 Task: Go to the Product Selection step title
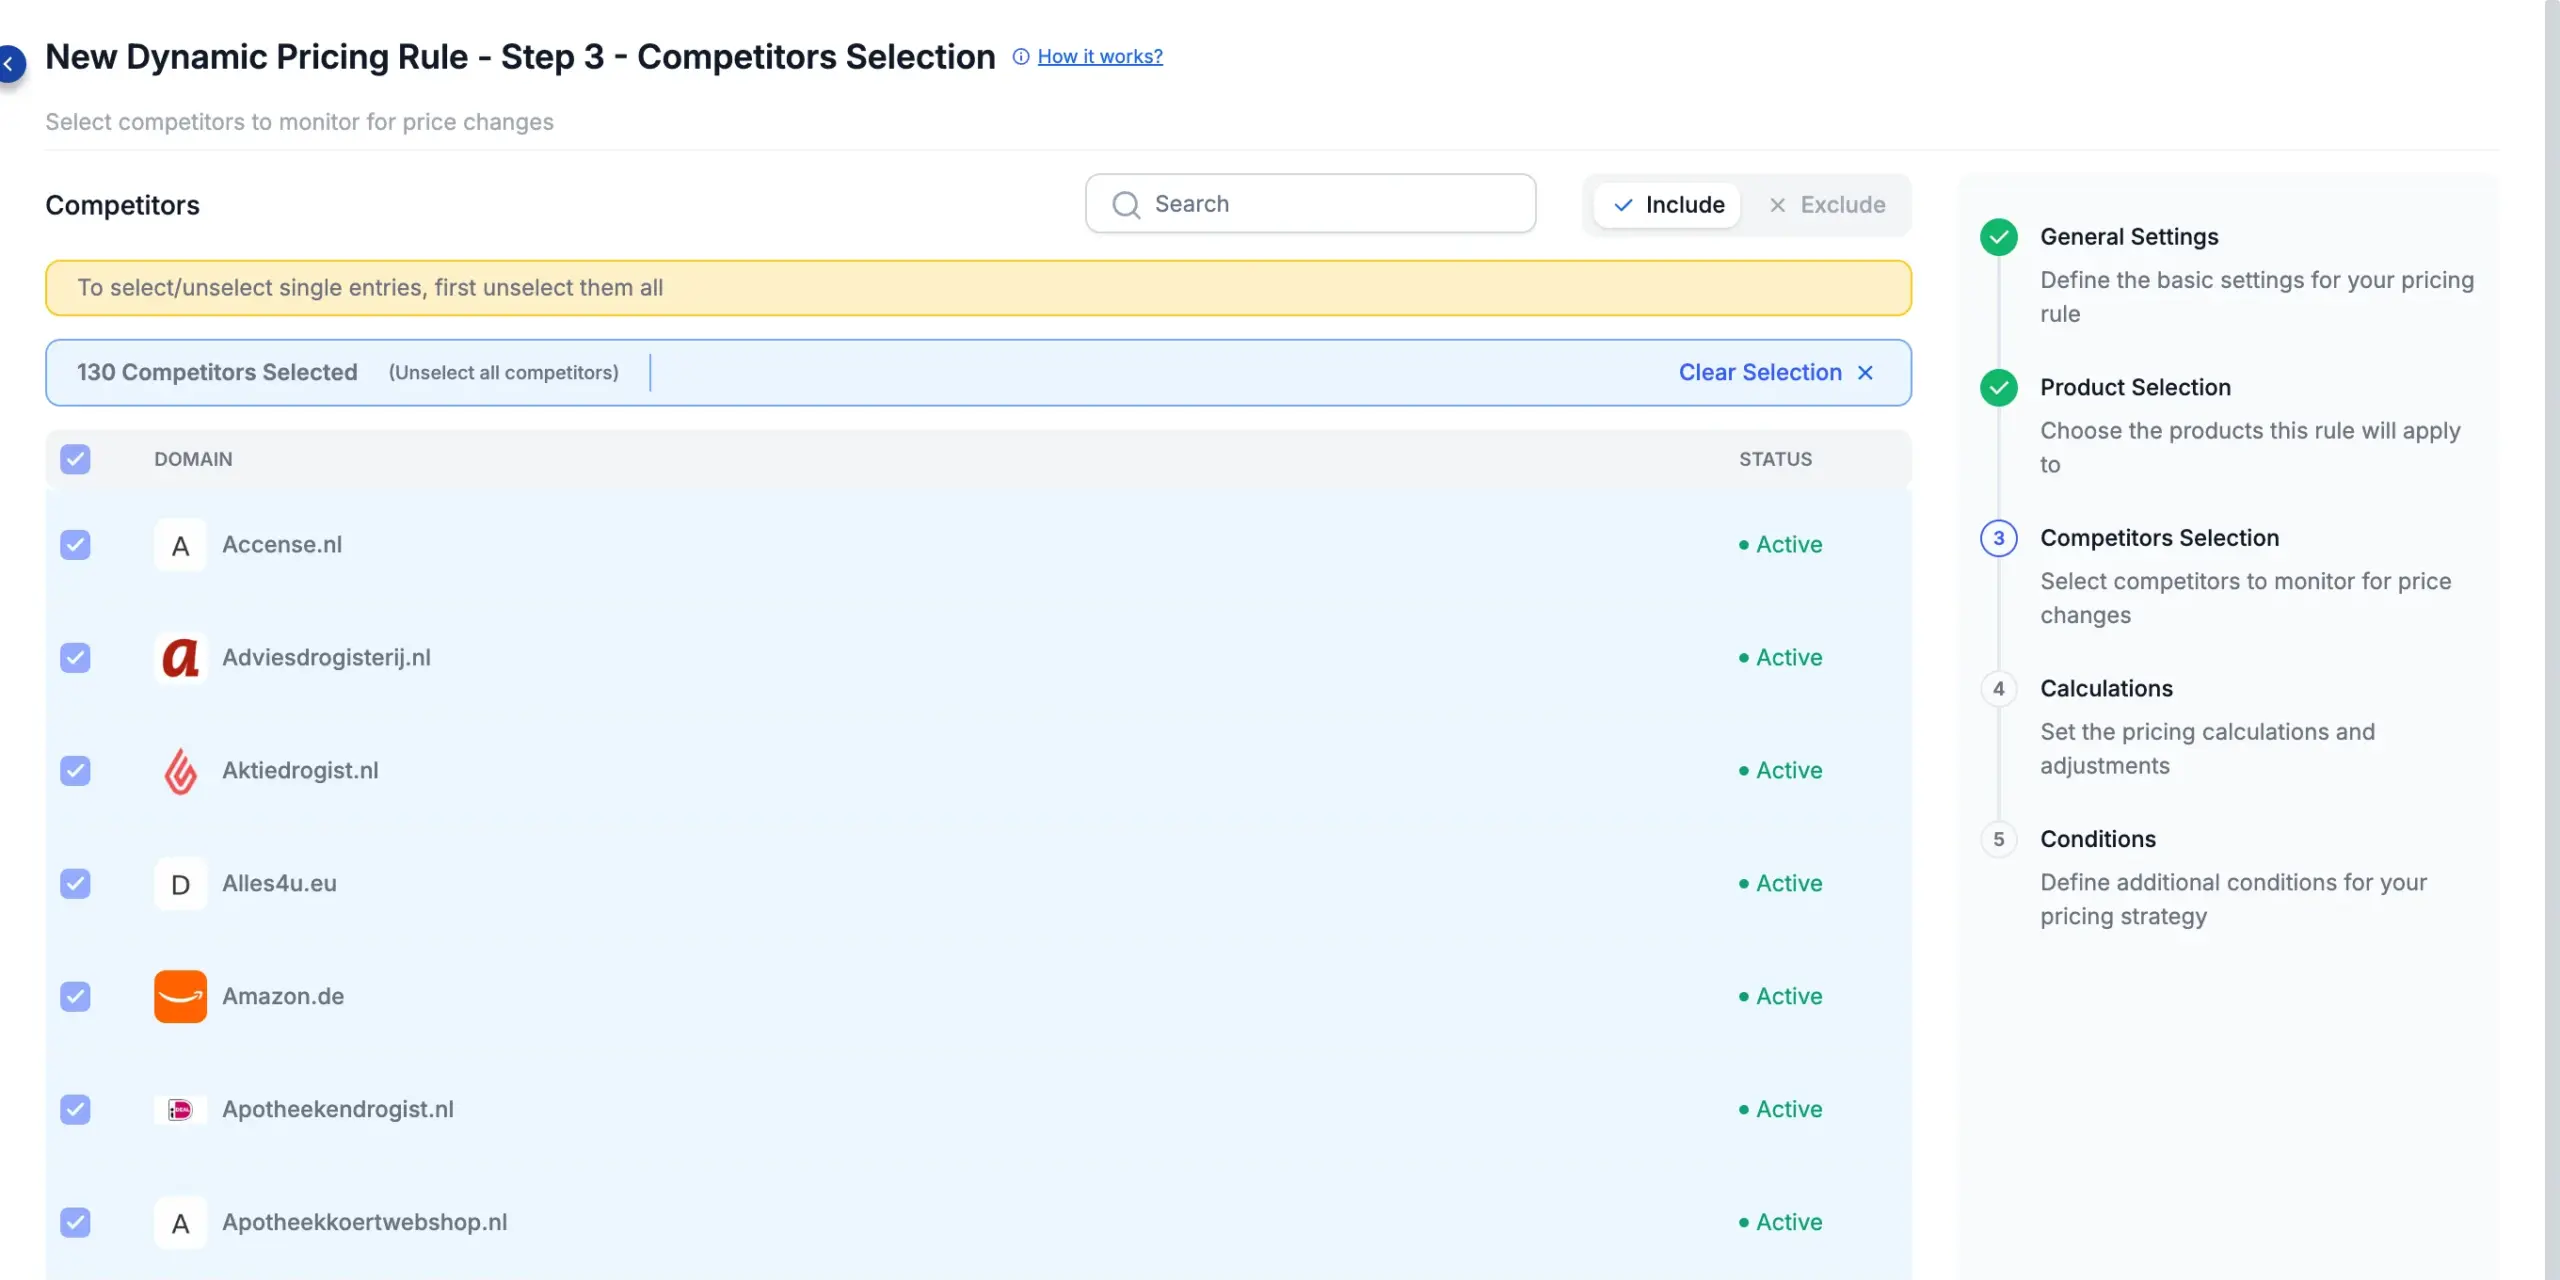click(2135, 388)
